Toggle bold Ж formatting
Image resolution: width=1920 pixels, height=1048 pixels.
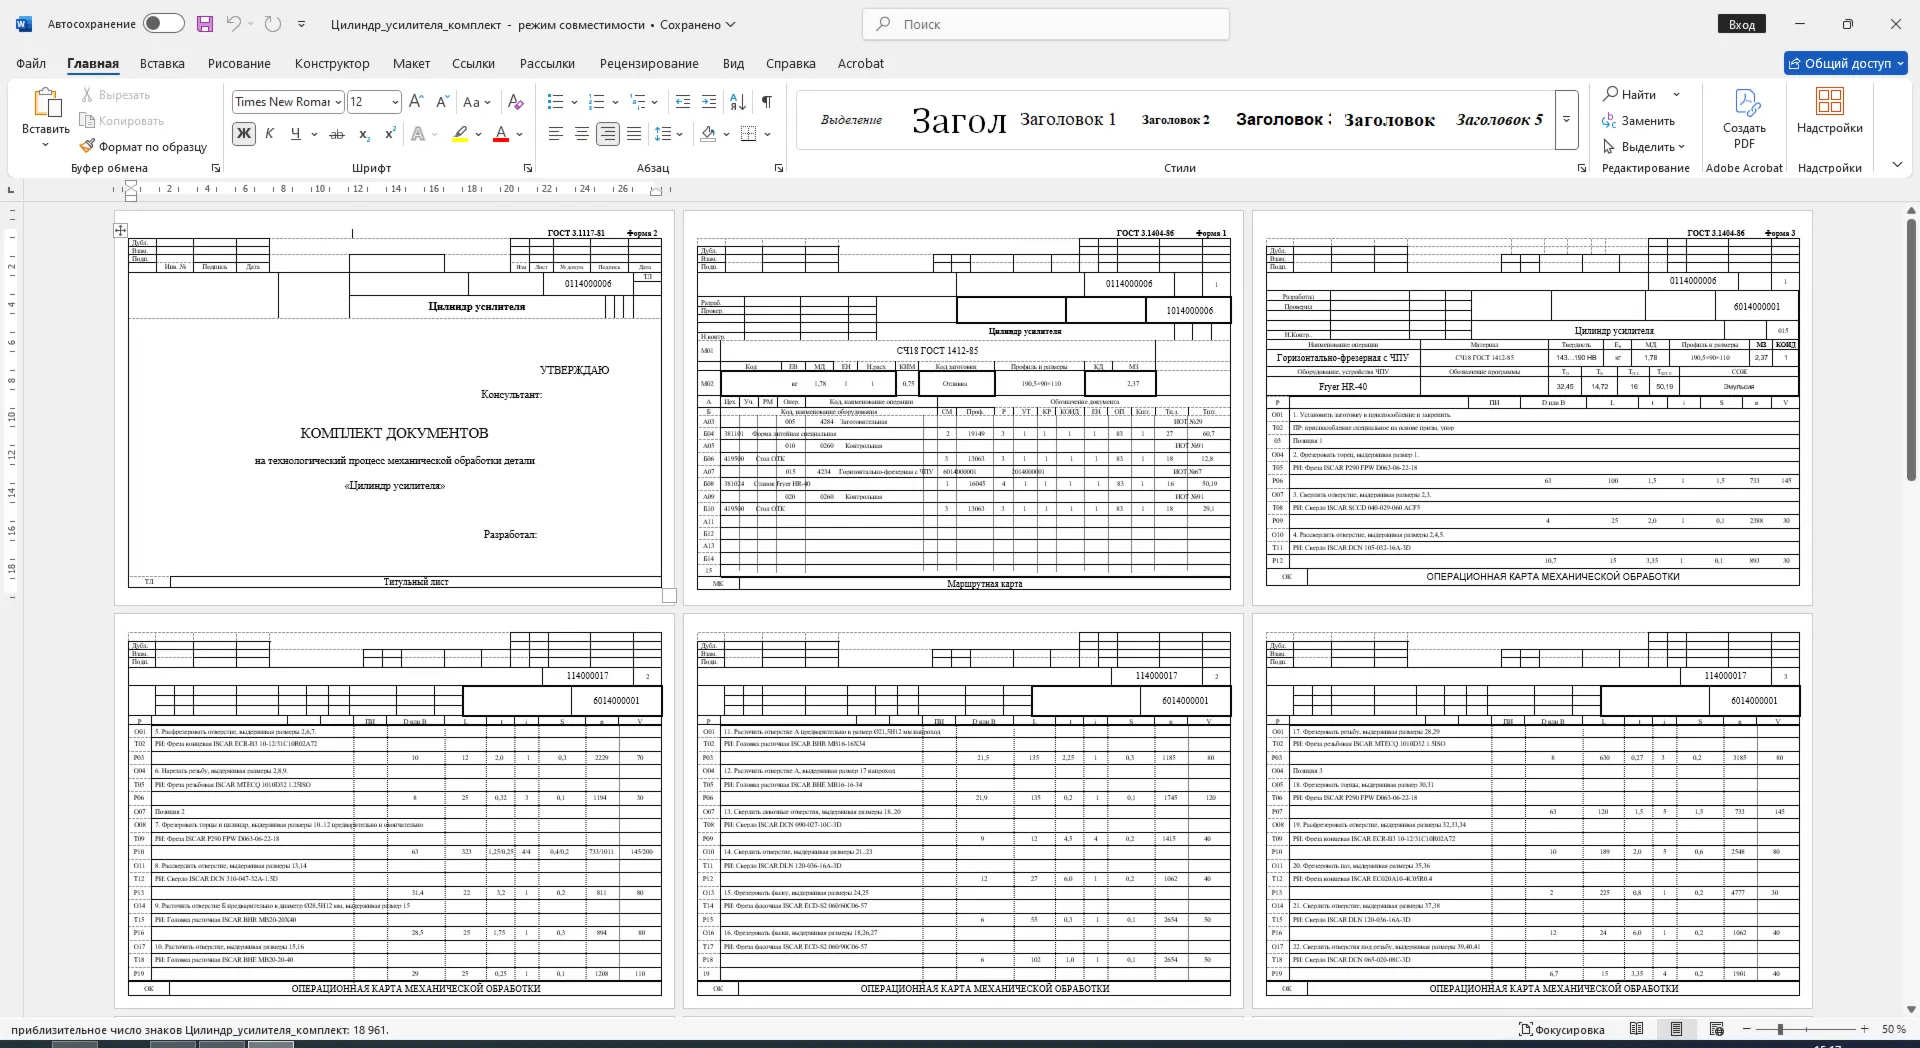click(x=244, y=134)
